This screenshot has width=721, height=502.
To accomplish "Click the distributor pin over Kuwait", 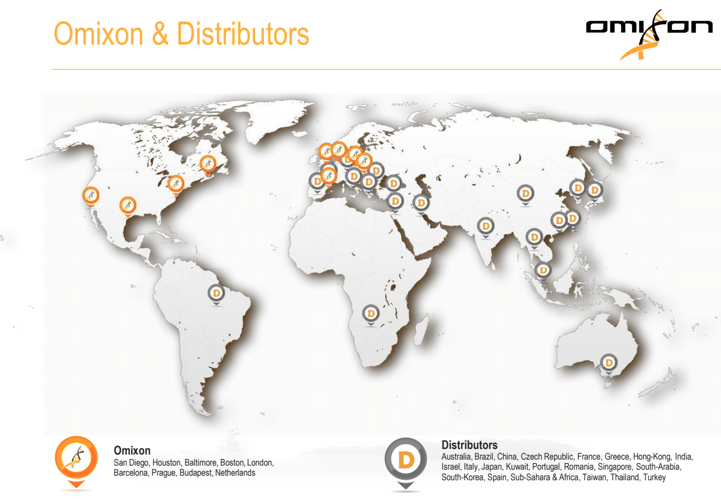I will click(x=421, y=204).
